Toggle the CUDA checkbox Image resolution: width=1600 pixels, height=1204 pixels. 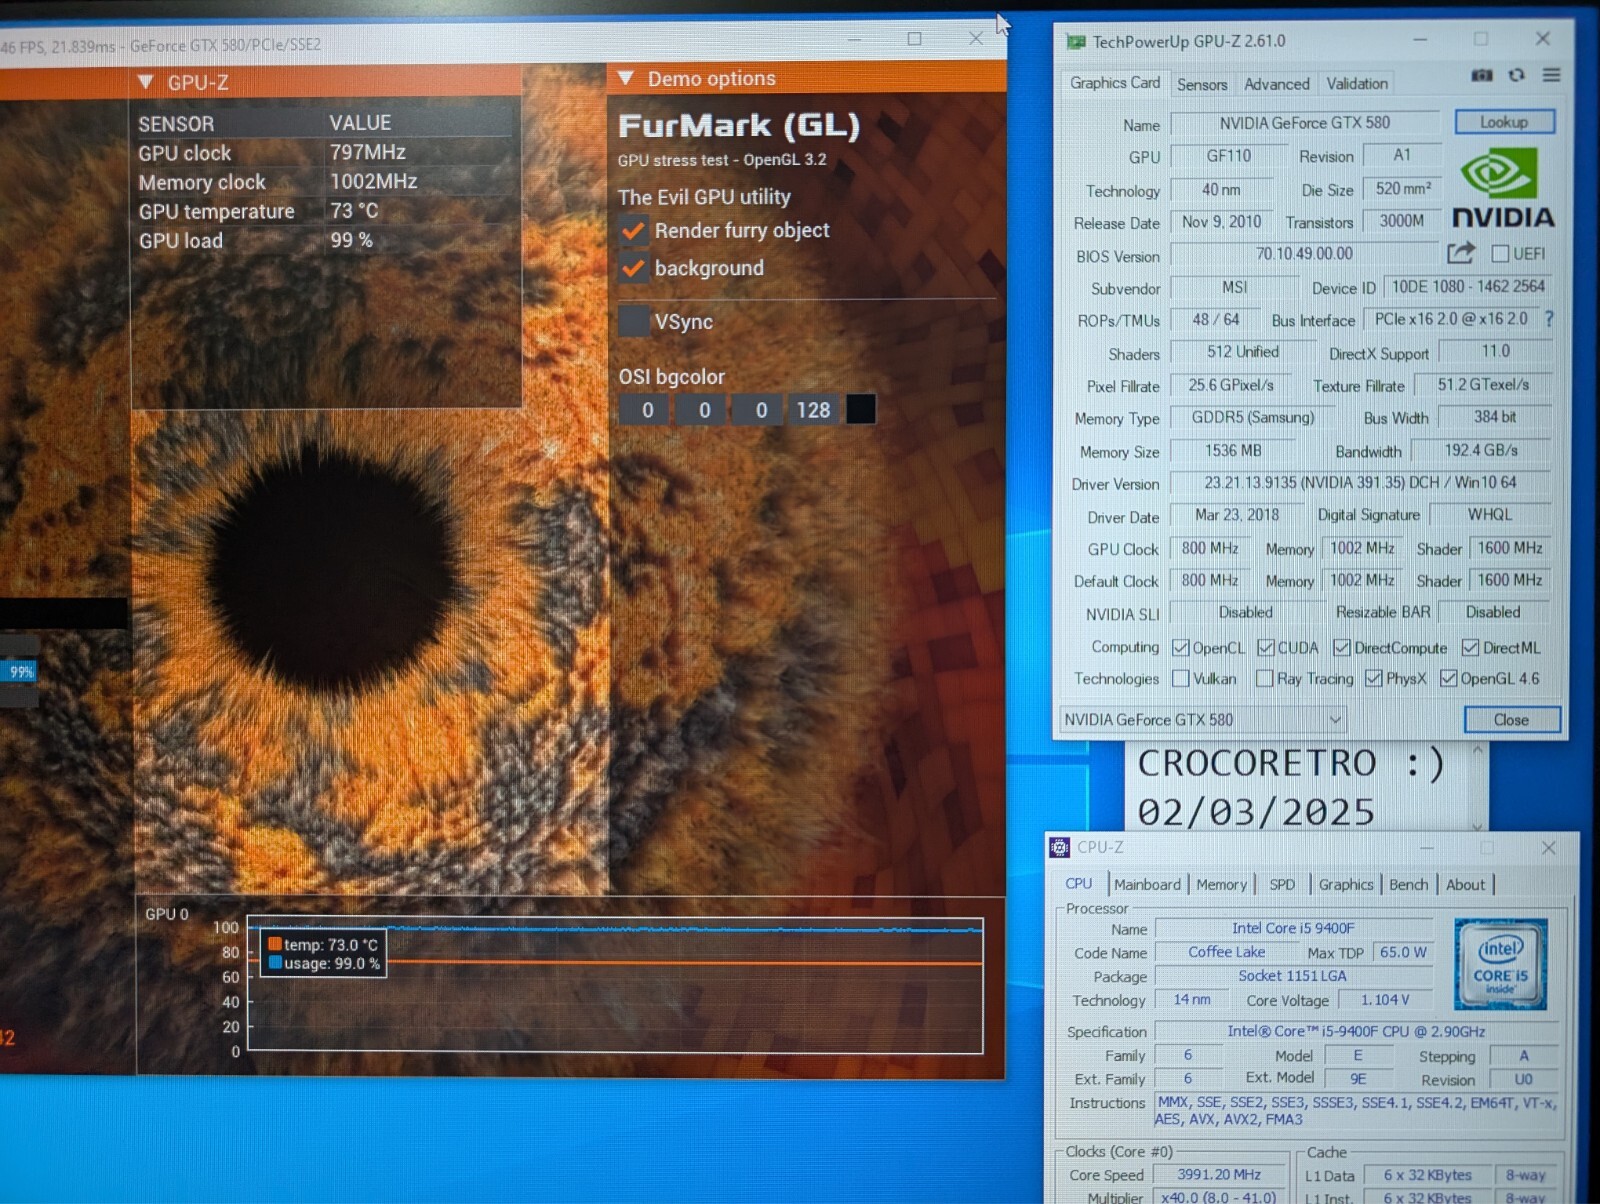[x=1266, y=648]
